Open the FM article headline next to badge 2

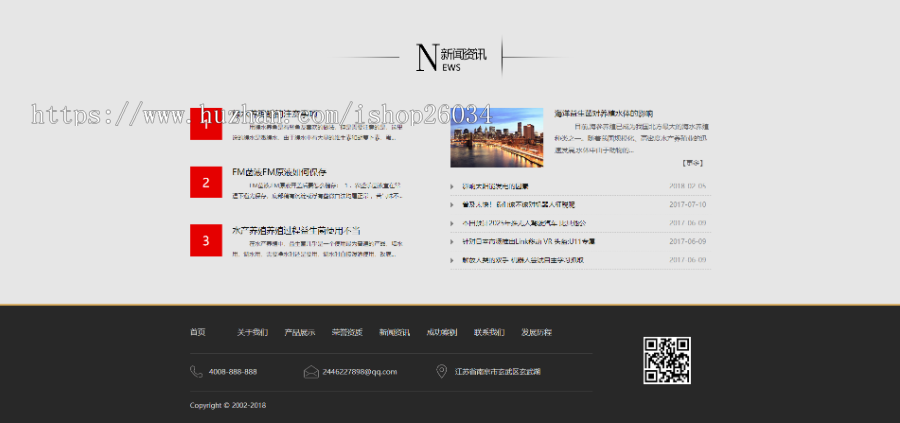[279, 172]
